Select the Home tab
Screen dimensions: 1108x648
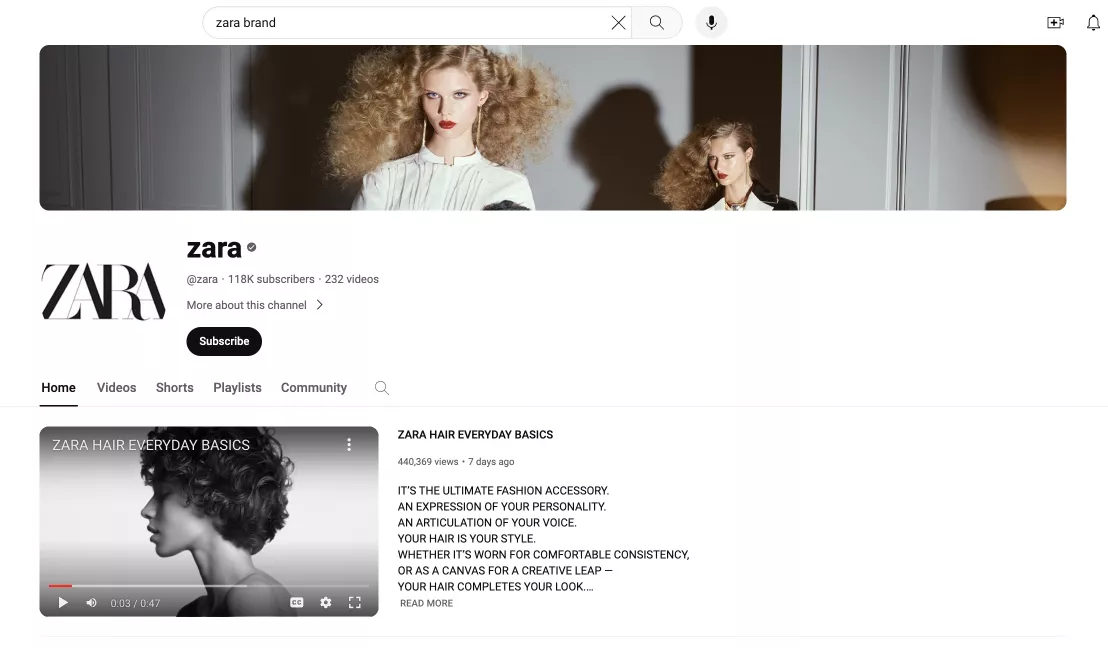(x=59, y=387)
